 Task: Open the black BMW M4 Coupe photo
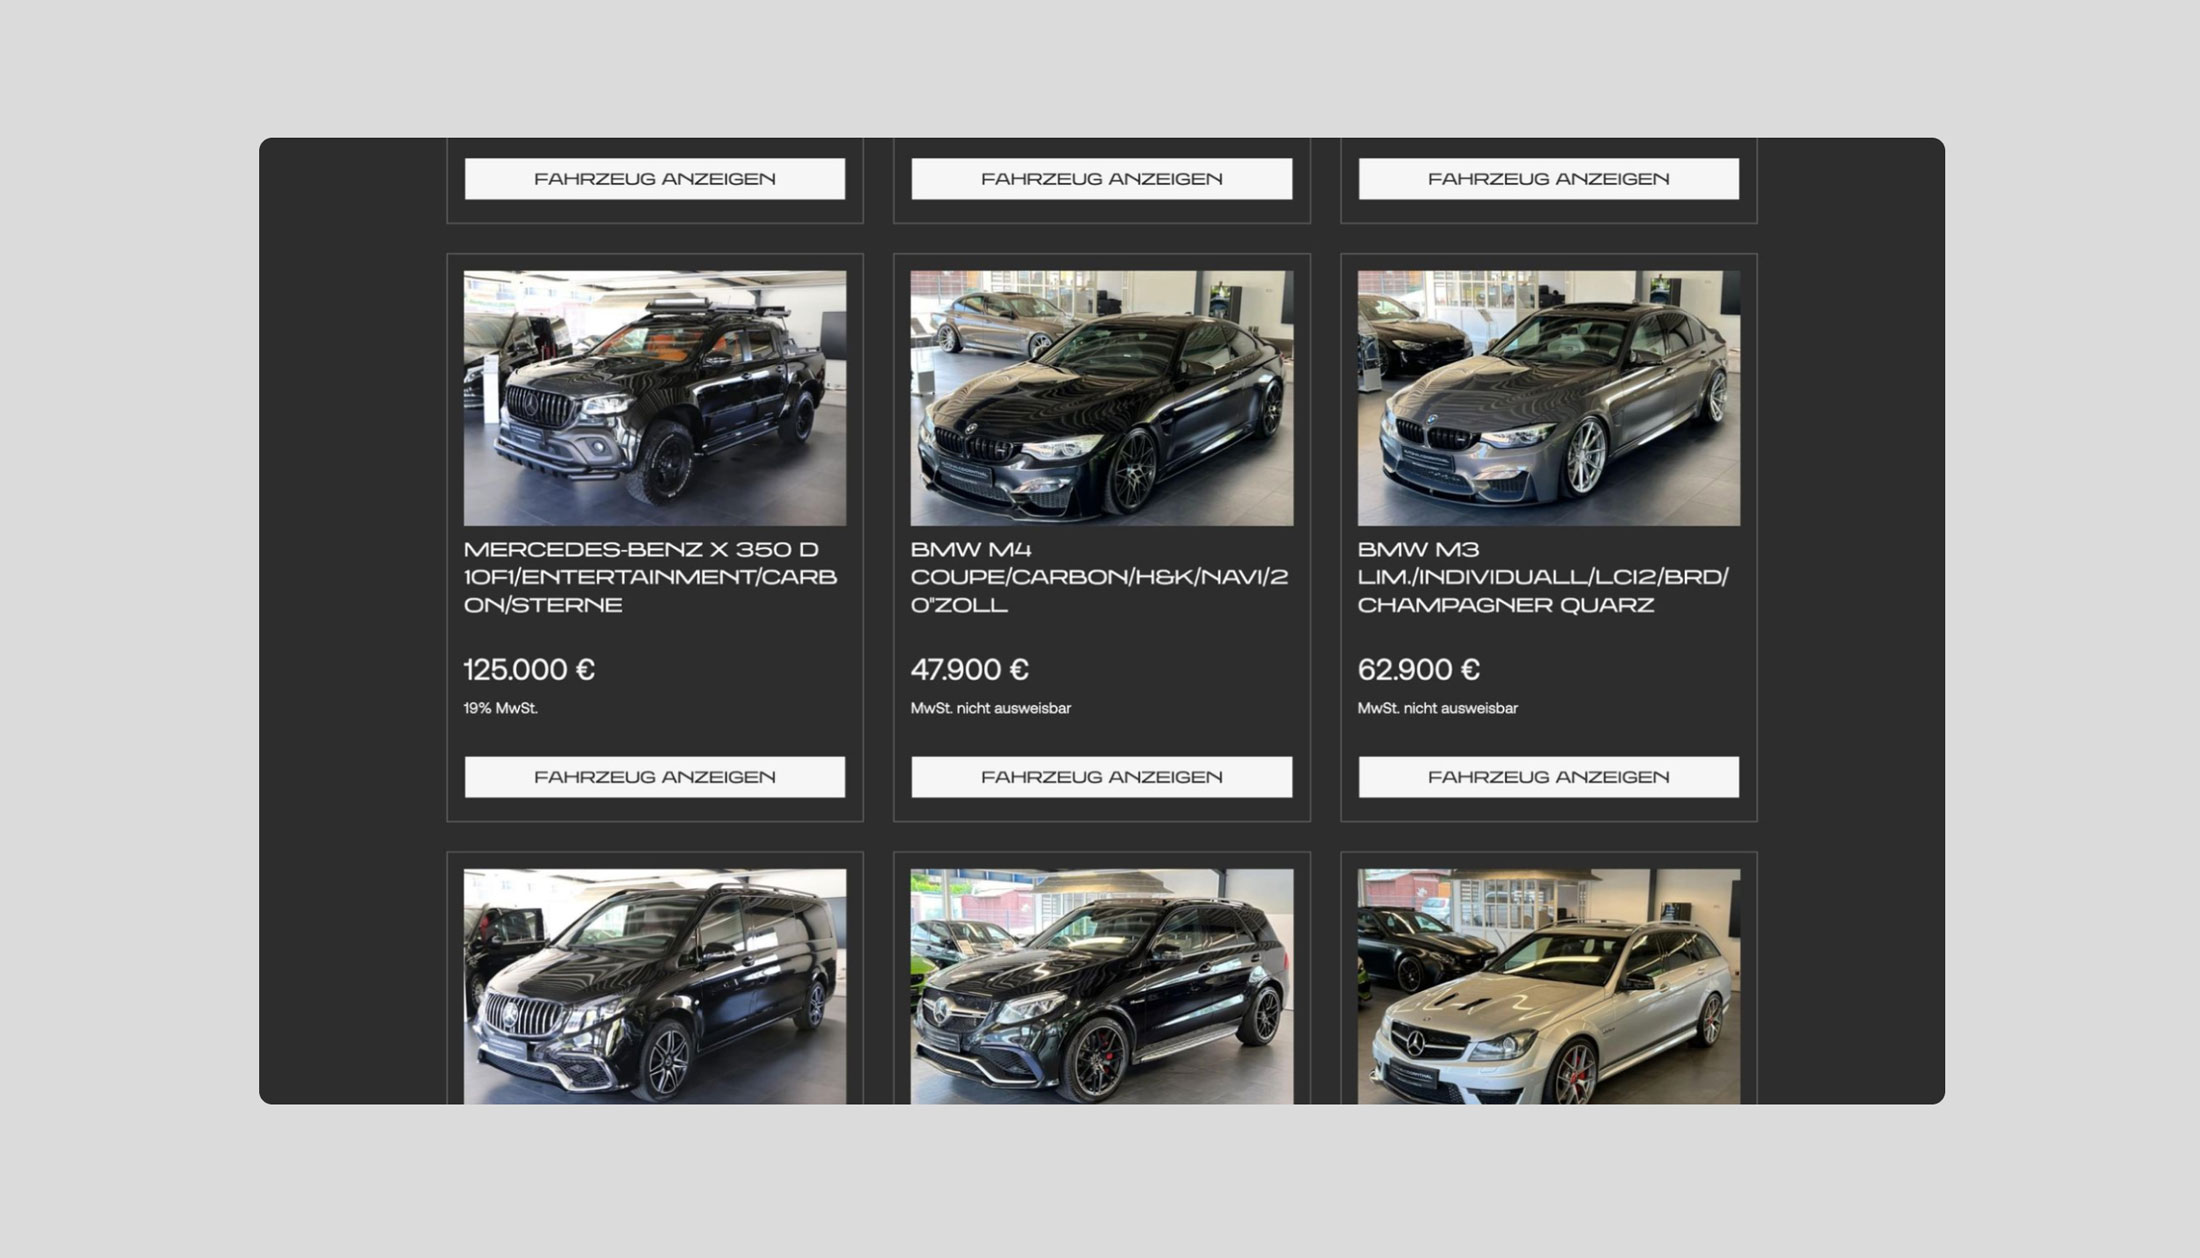pyautogui.click(x=1102, y=398)
